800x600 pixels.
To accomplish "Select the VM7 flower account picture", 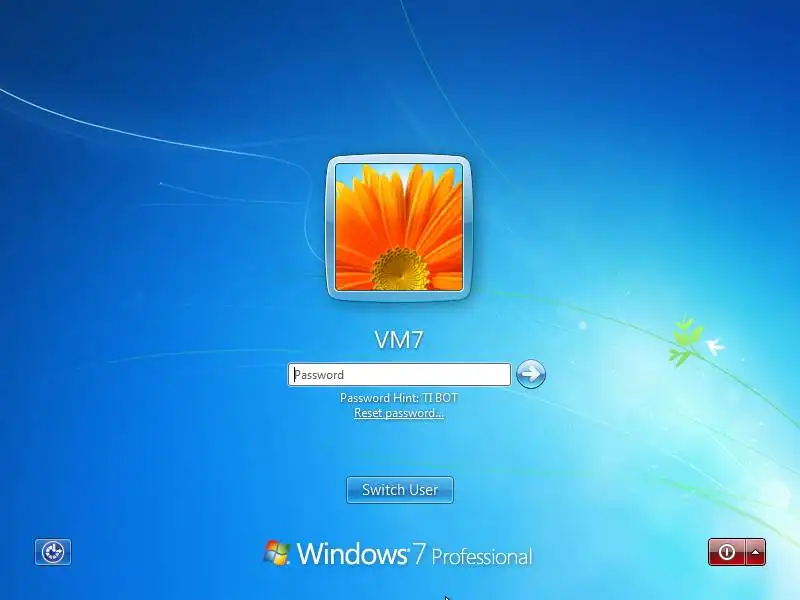I will tap(399, 228).
